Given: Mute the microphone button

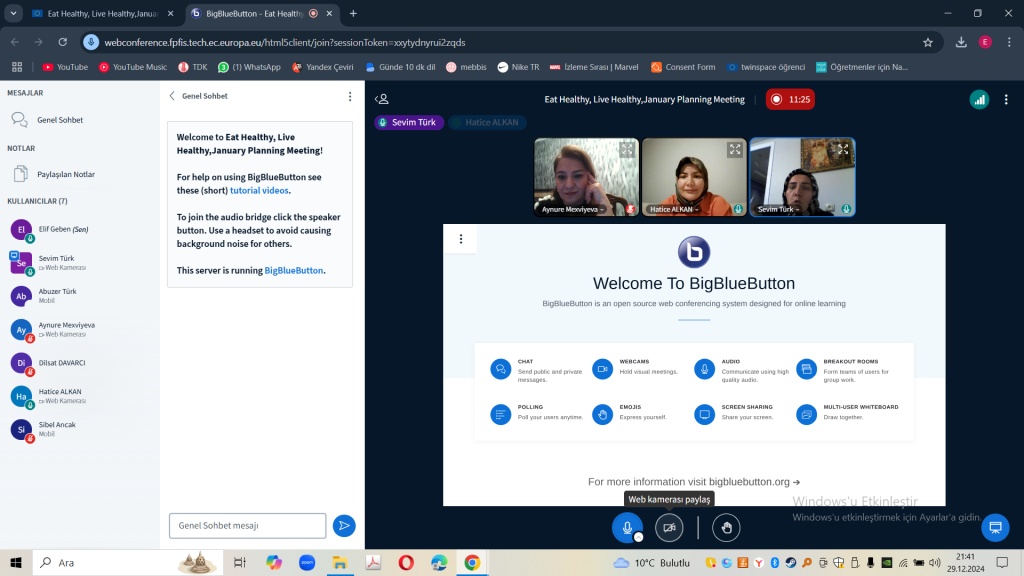Looking at the screenshot, I should click(627, 527).
